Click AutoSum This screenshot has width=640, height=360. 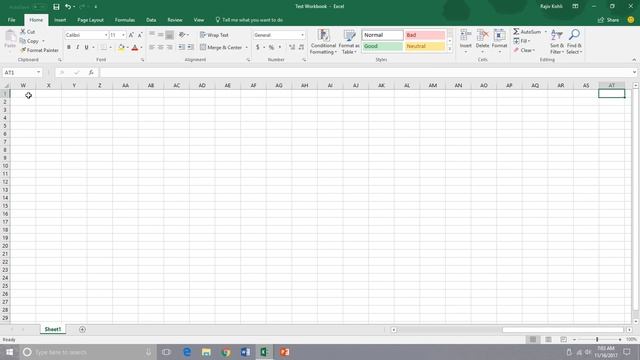pyautogui.click(x=527, y=32)
